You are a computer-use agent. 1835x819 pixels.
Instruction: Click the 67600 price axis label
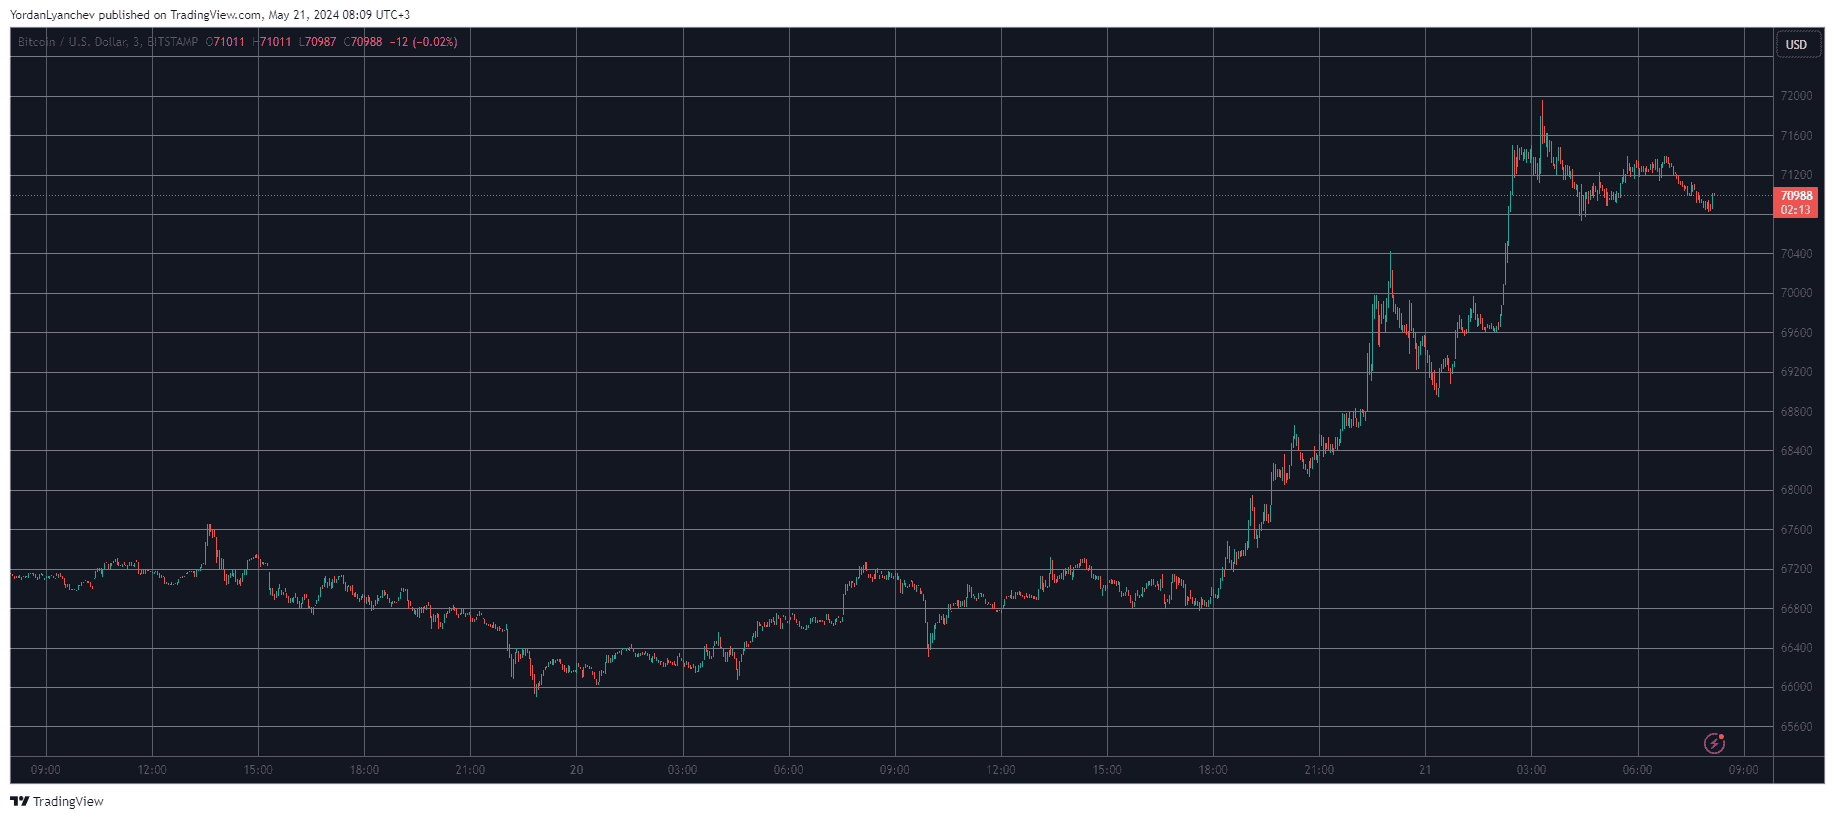[x=1796, y=530]
